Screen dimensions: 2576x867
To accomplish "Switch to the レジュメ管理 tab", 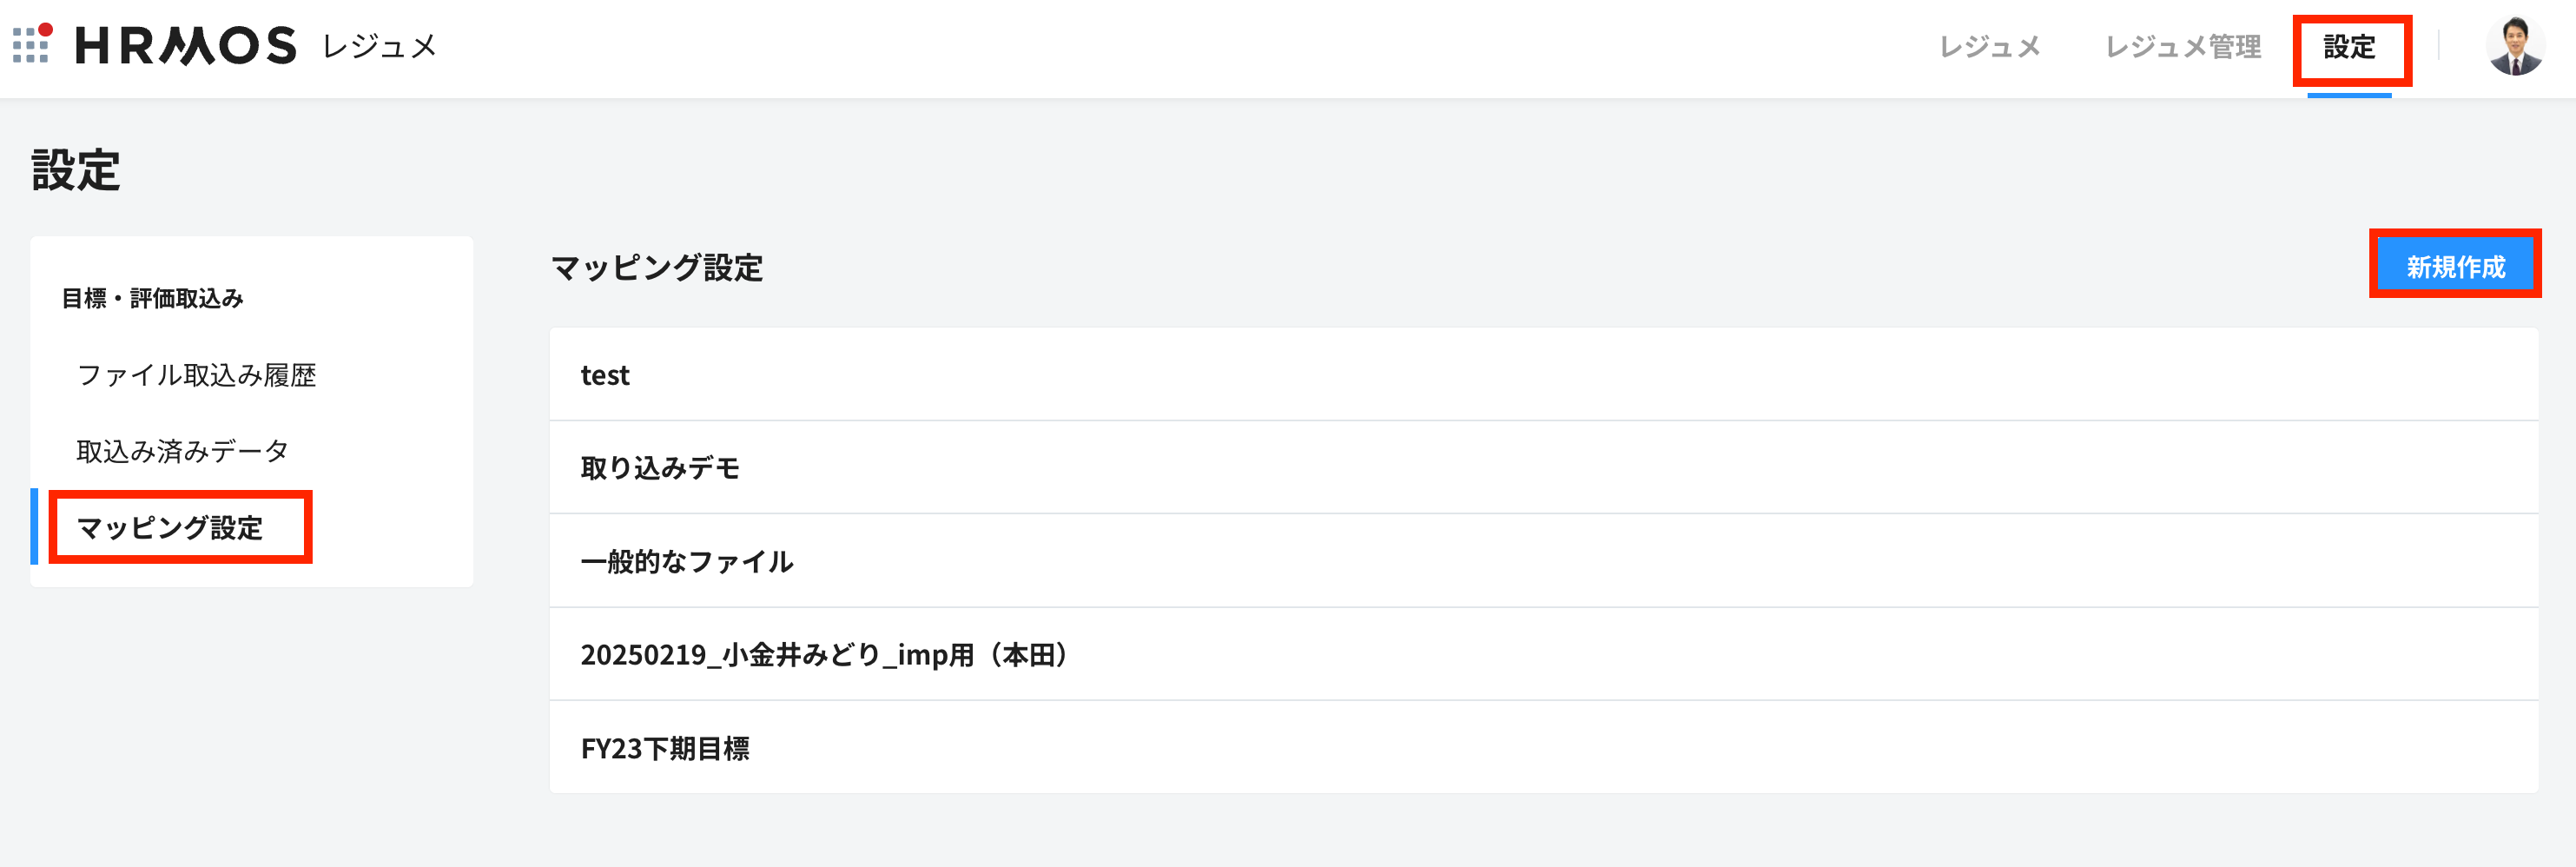I will click(x=2183, y=47).
